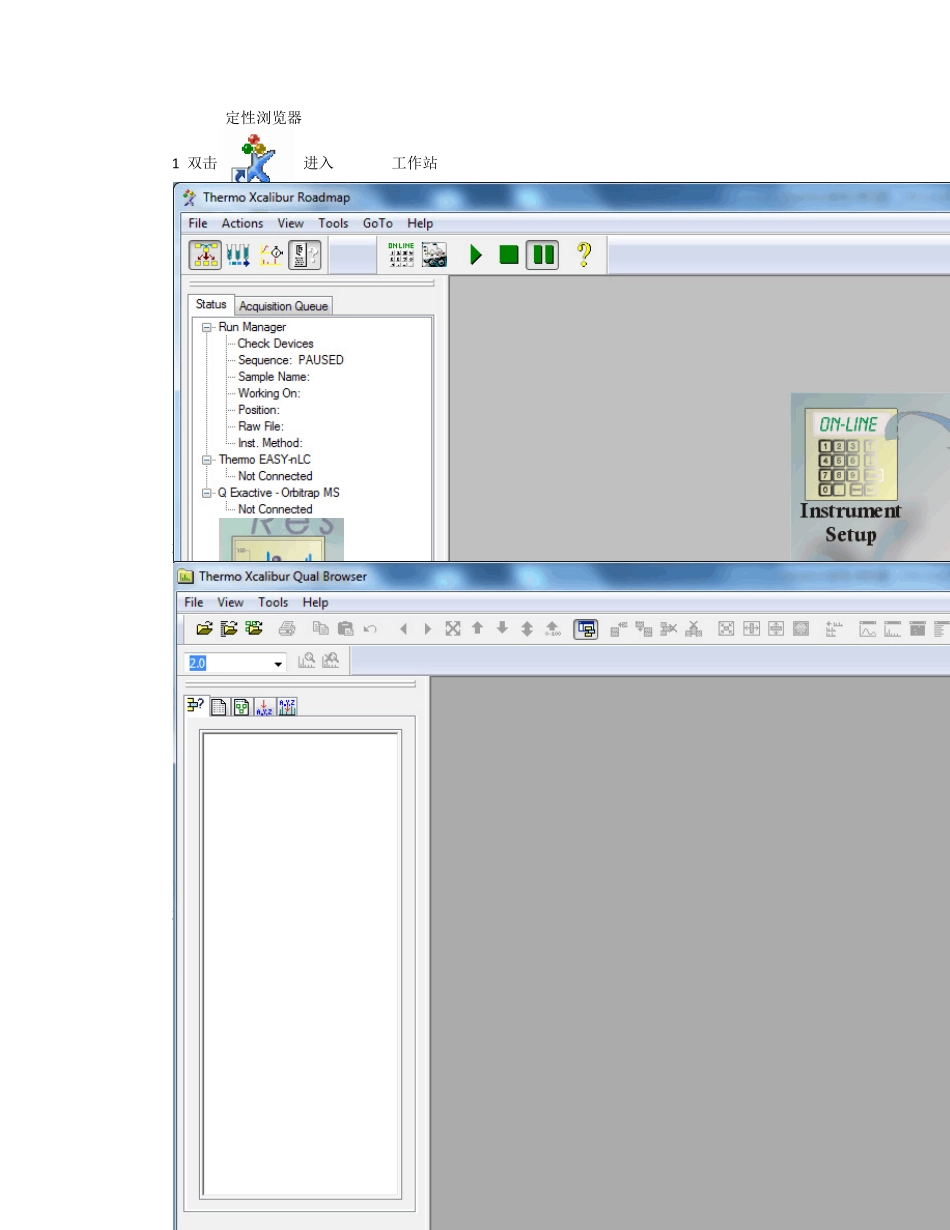This screenshot has height=1230, width=950.
Task: Select the Roadmap view icon in toolbar
Action: point(205,255)
